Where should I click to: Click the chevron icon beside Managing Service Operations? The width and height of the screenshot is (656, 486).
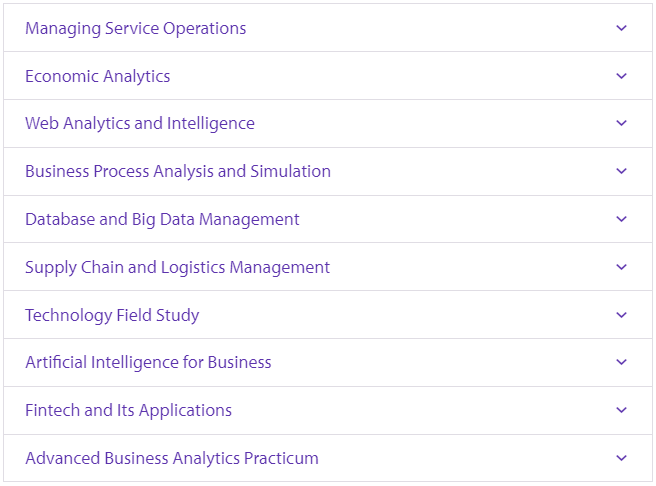(622, 28)
